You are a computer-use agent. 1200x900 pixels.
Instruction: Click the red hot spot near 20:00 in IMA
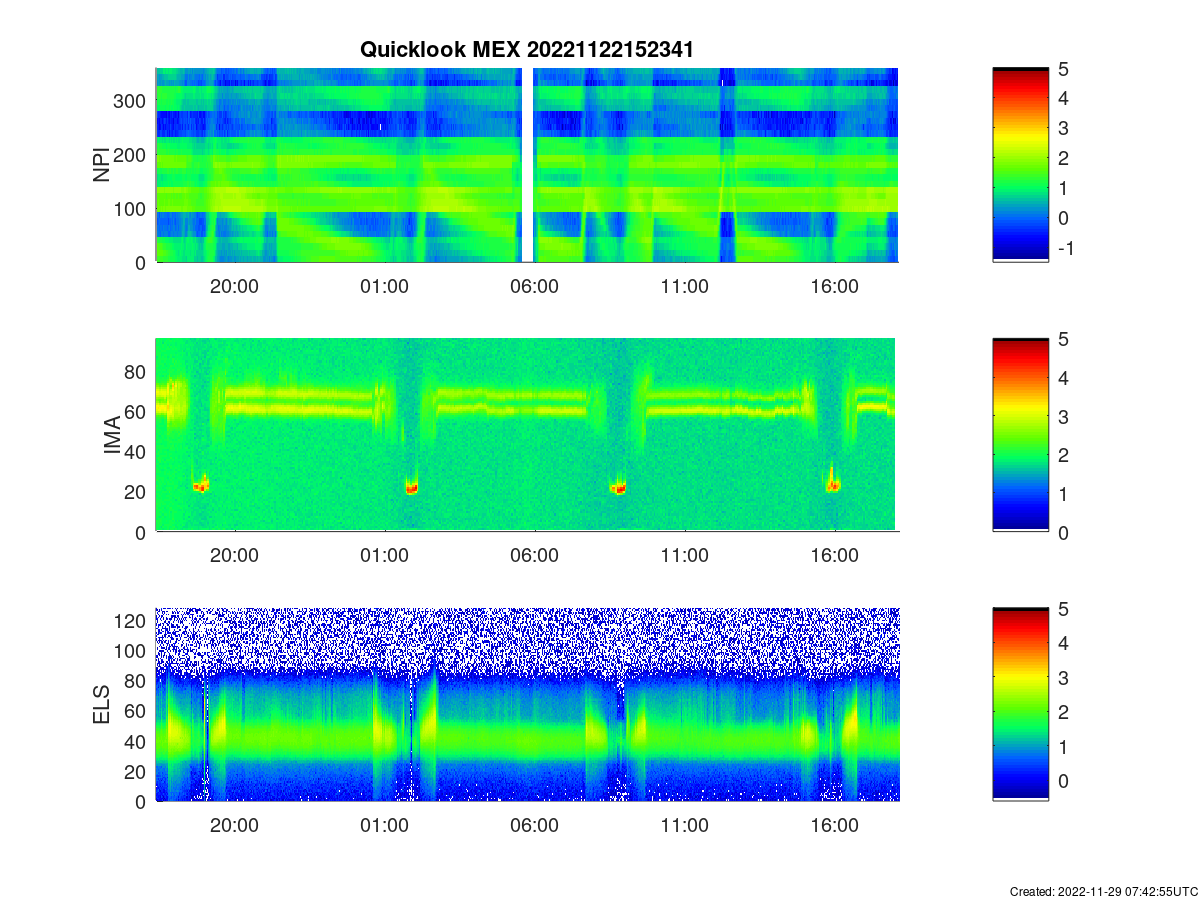pyautogui.click(x=201, y=486)
